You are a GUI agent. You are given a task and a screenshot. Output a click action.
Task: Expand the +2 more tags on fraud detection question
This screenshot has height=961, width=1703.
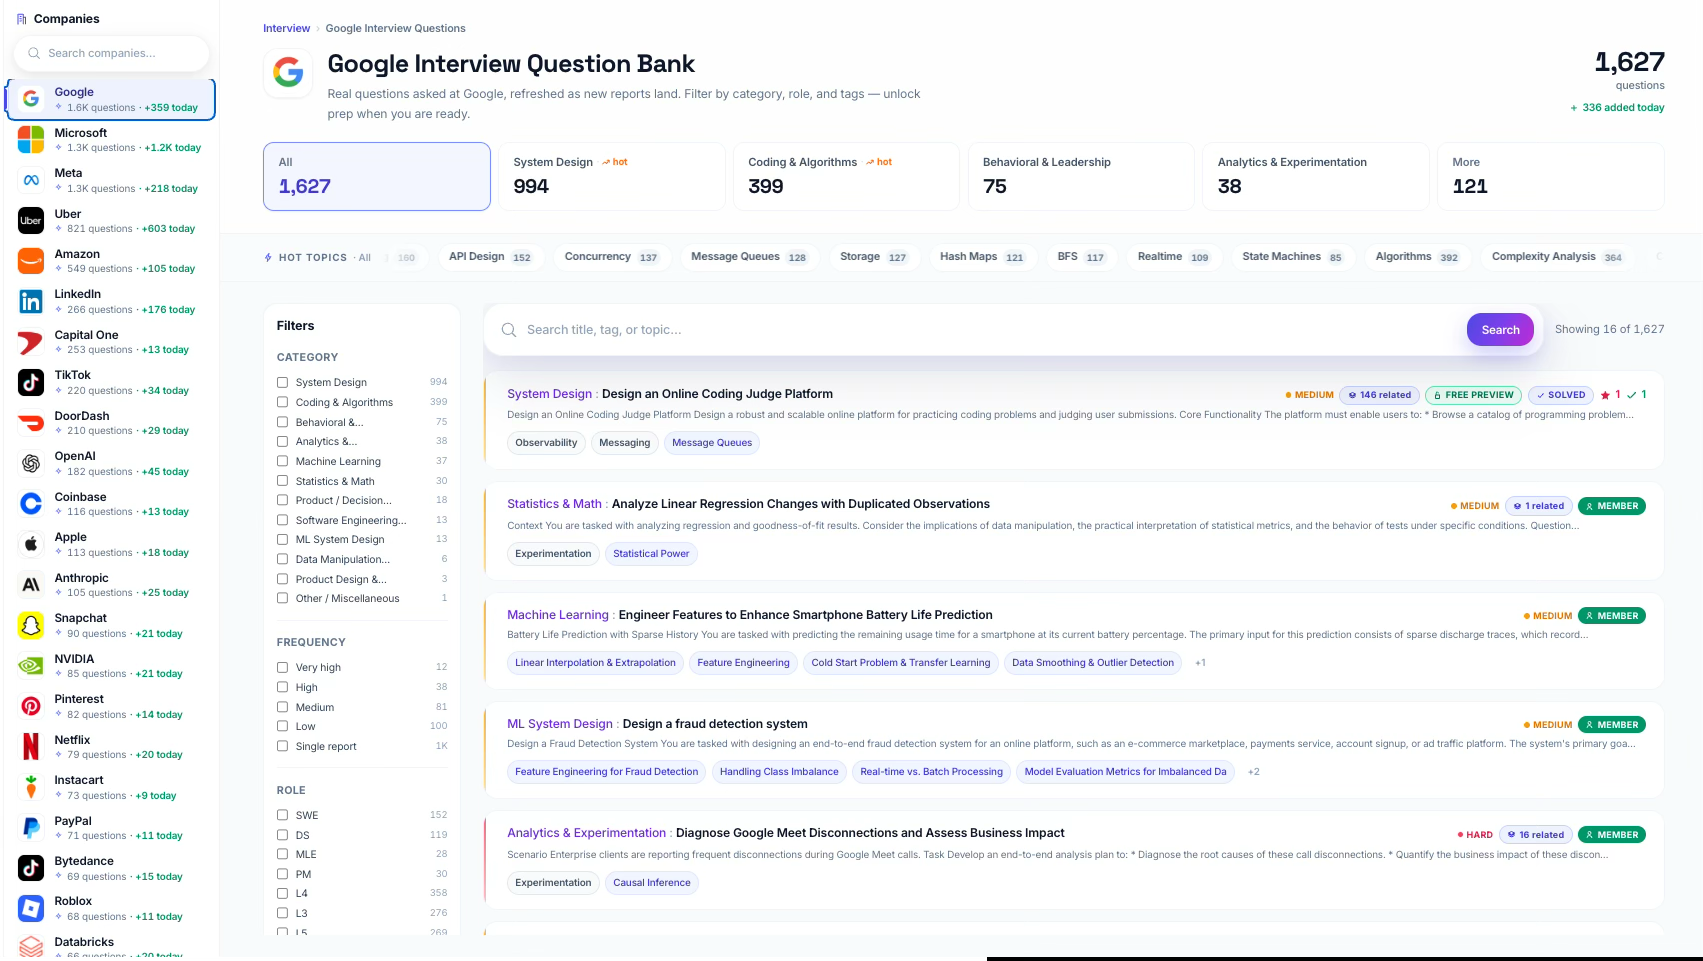point(1254,772)
